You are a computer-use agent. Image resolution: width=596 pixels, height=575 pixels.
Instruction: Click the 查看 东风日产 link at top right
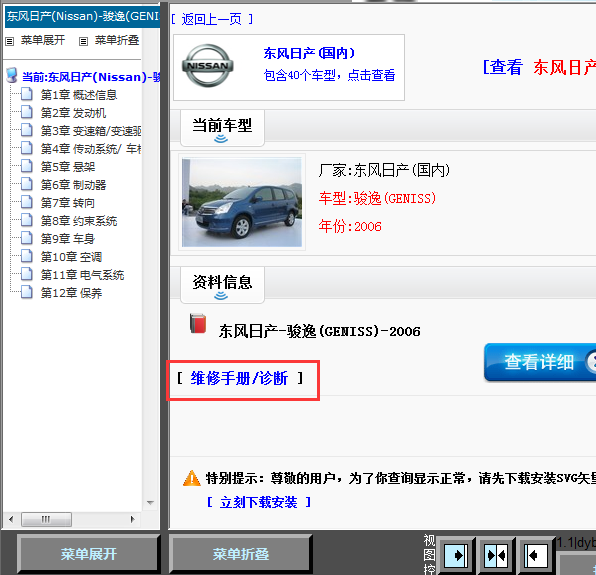539,67
